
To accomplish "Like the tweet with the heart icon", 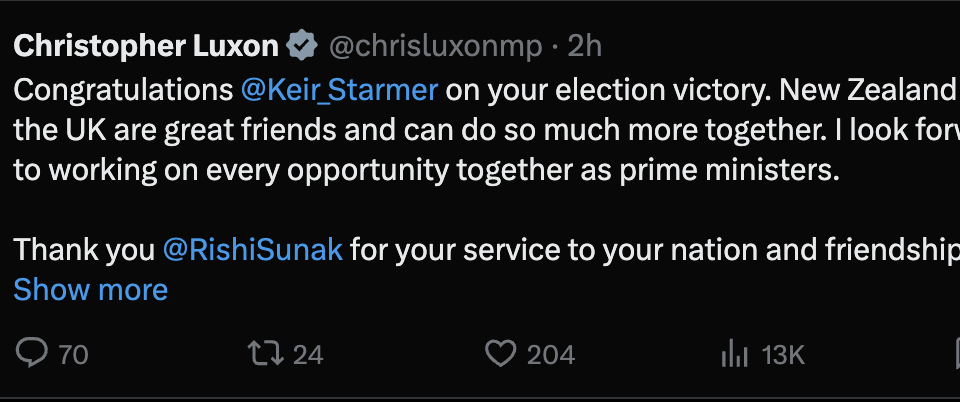I will click(x=499, y=353).
